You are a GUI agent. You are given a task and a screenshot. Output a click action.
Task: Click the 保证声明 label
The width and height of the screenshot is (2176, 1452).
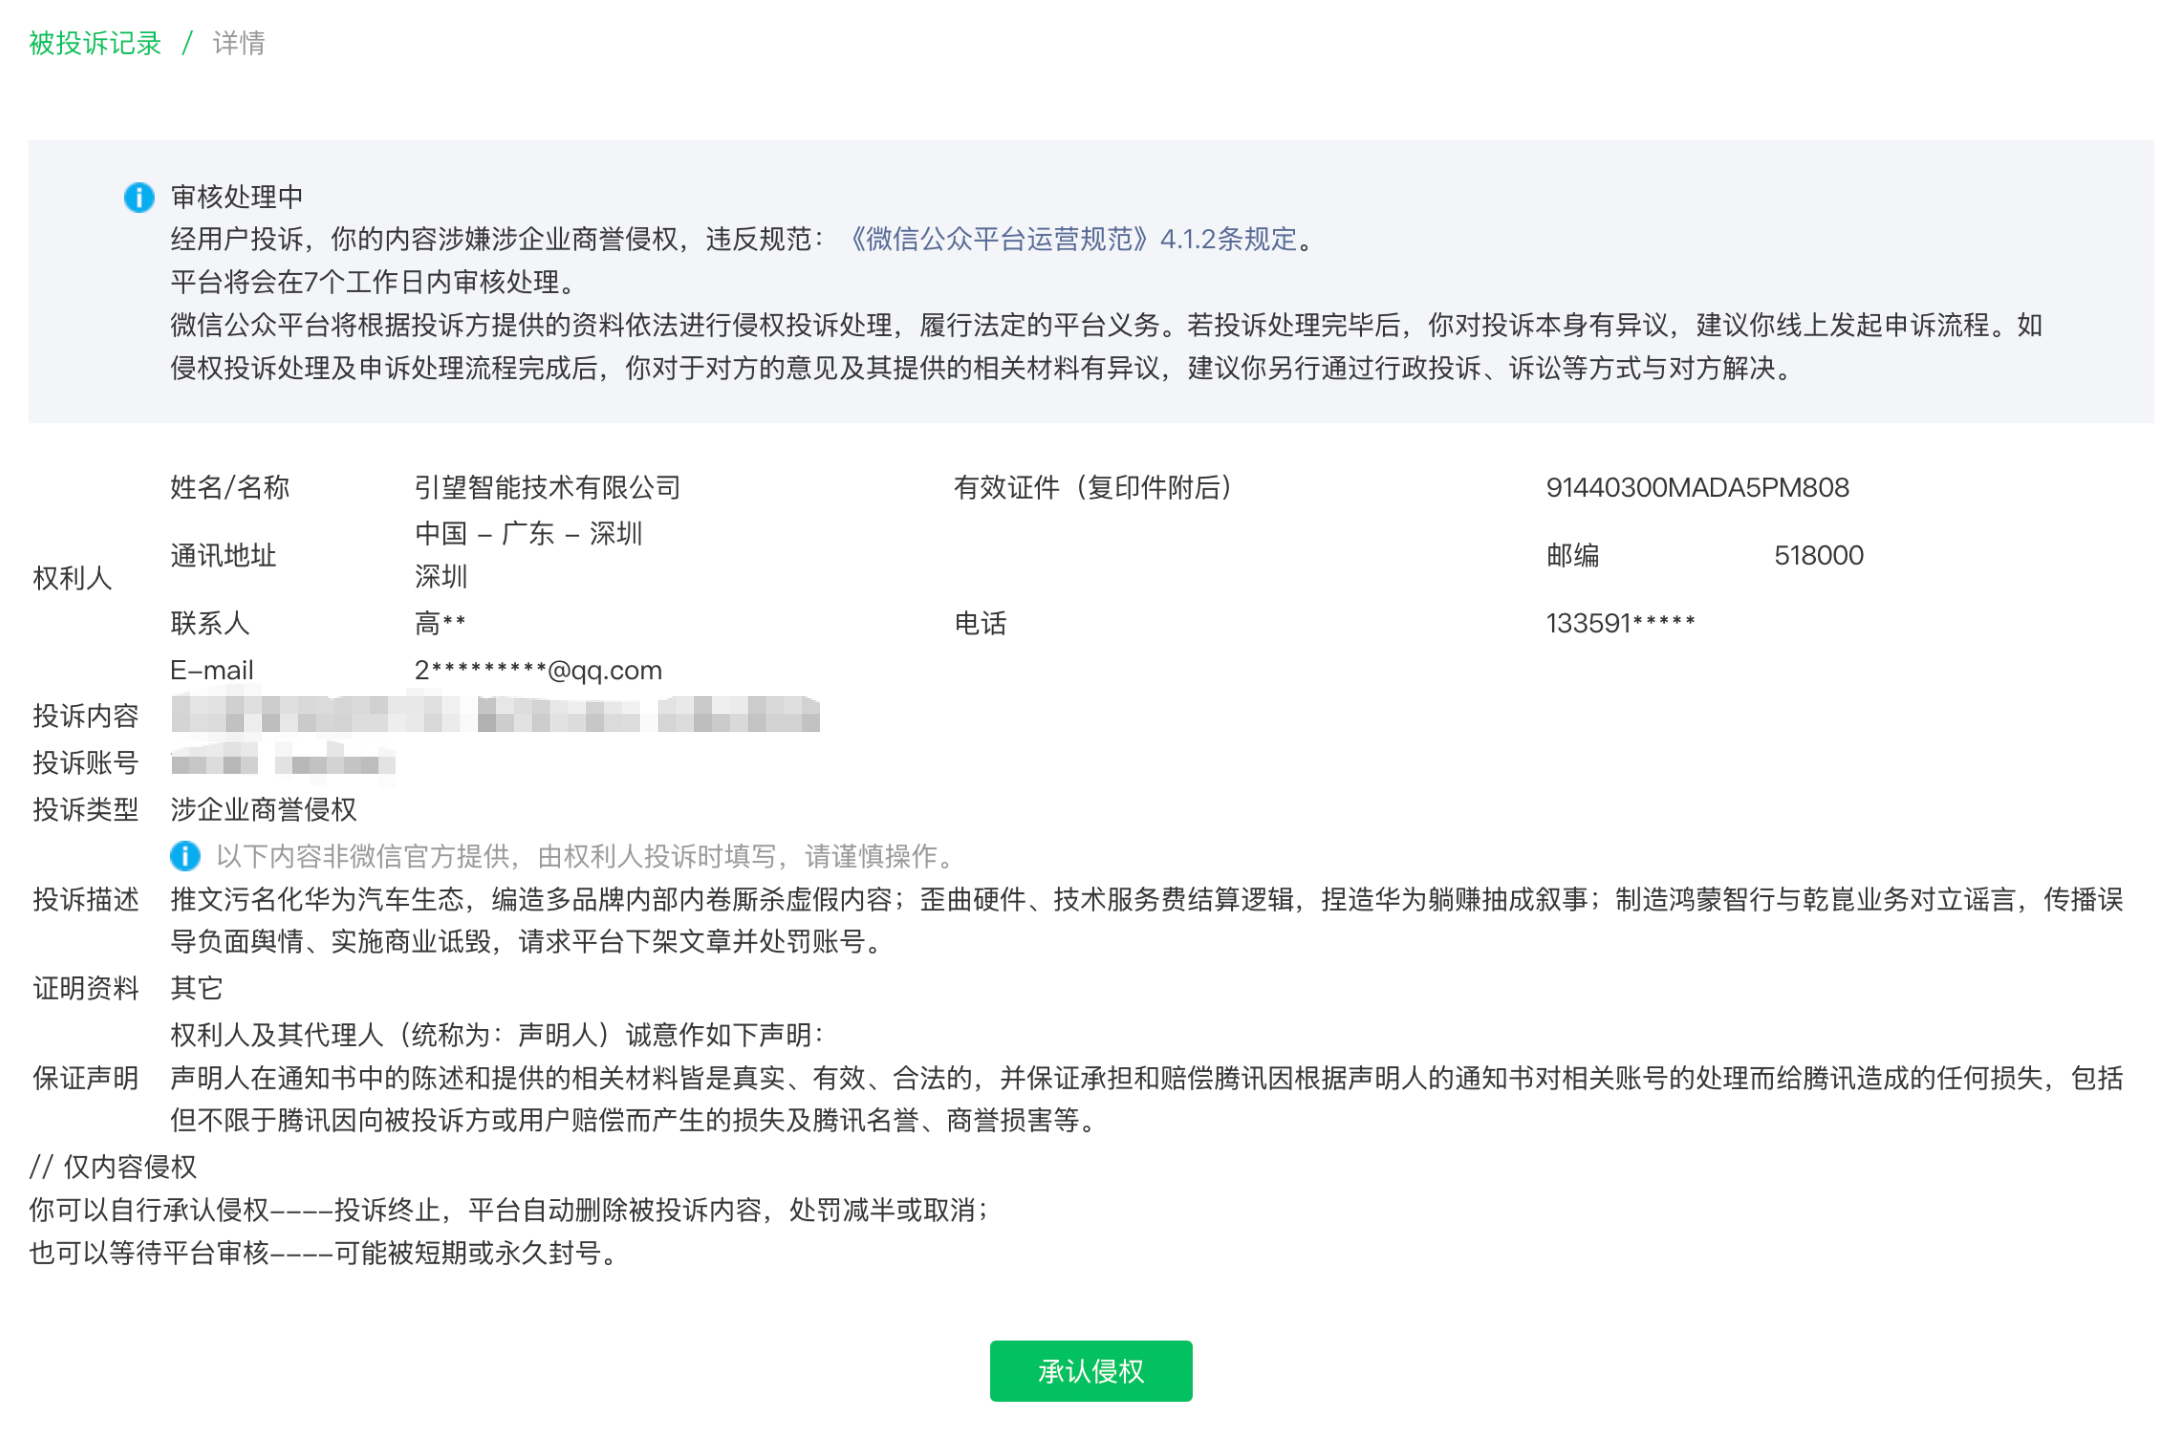pyautogui.click(x=86, y=1078)
